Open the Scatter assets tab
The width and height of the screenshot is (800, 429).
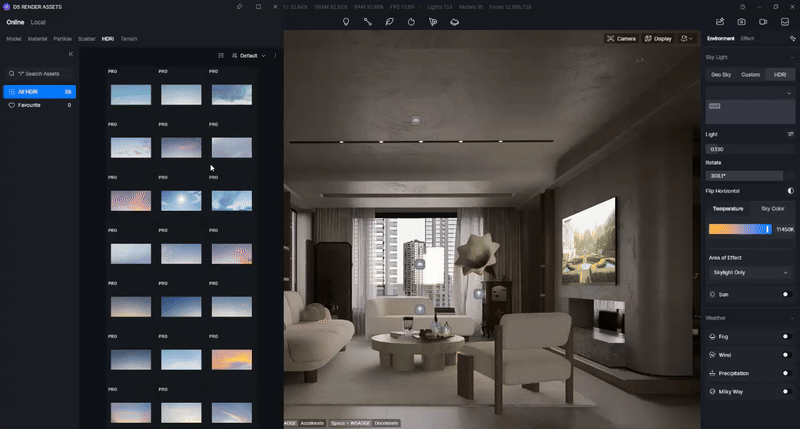click(x=87, y=39)
